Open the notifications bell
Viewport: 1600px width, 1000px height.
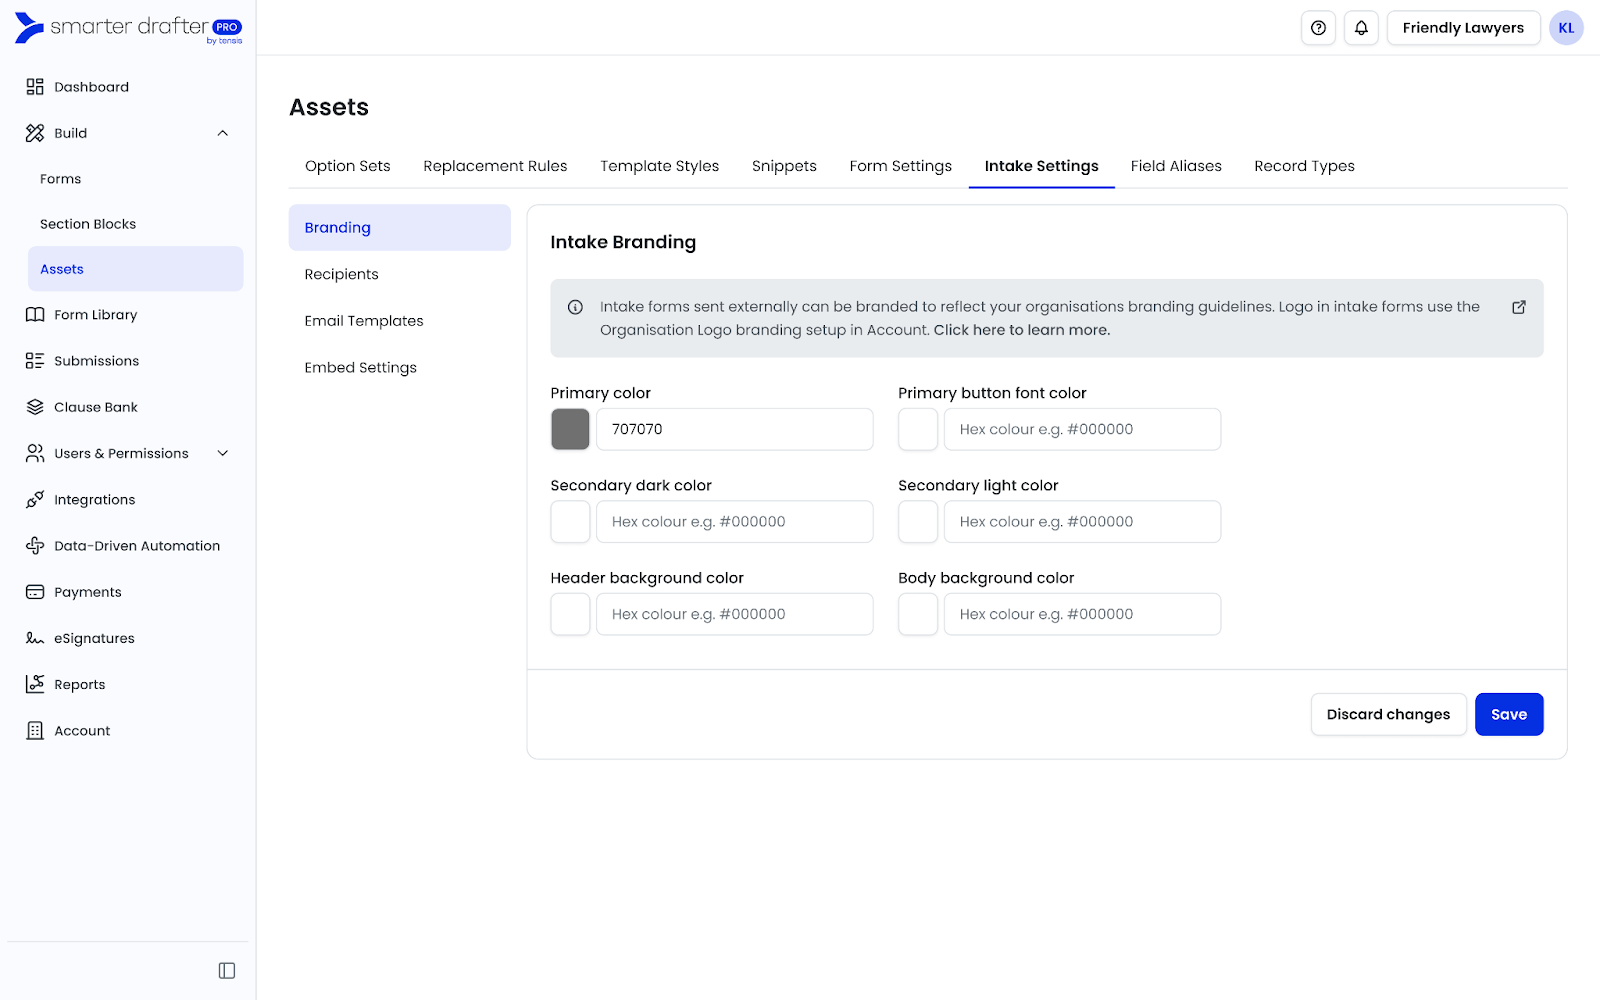(1361, 28)
